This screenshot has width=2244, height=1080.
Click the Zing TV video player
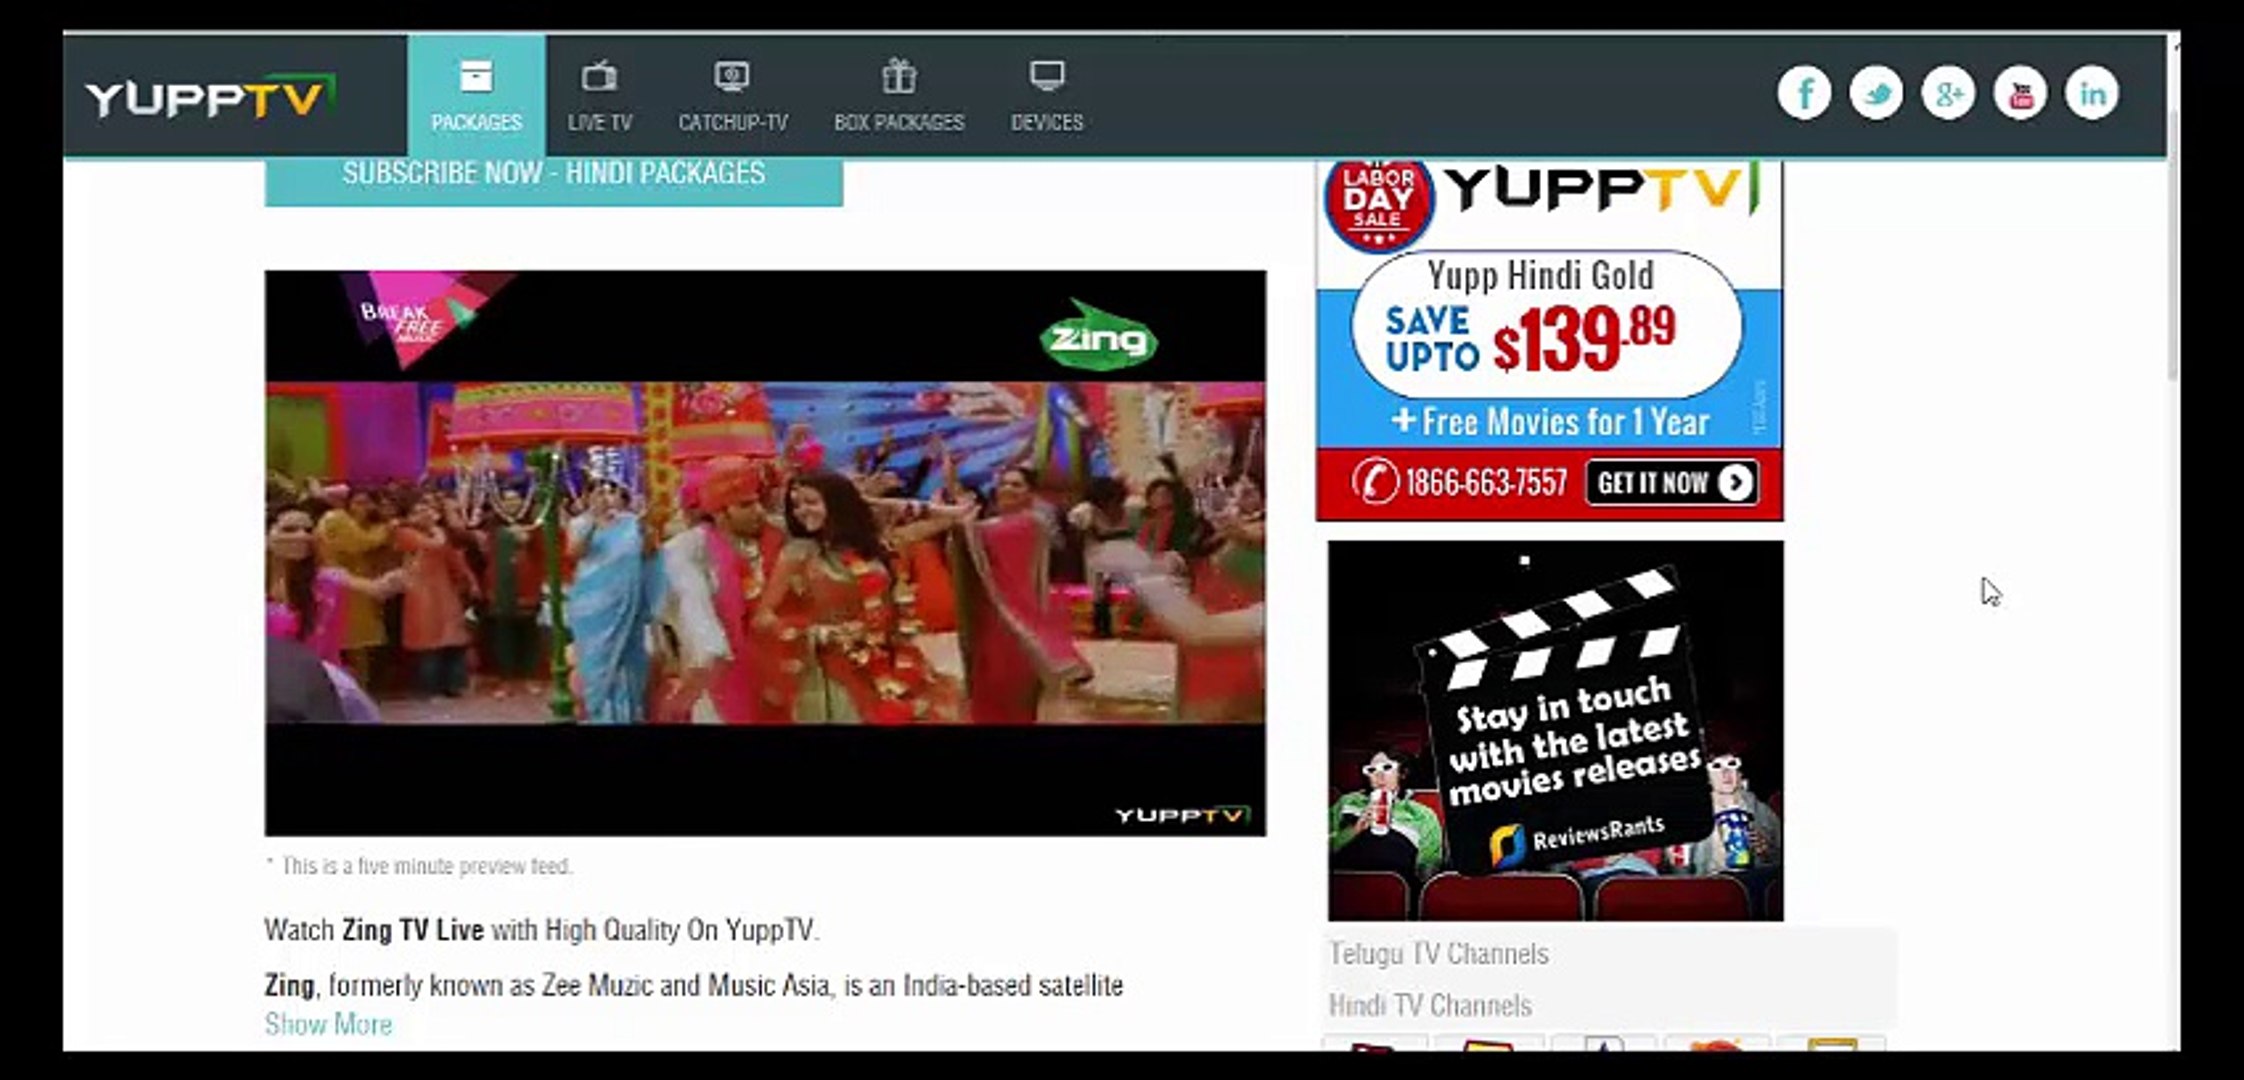[x=765, y=552]
